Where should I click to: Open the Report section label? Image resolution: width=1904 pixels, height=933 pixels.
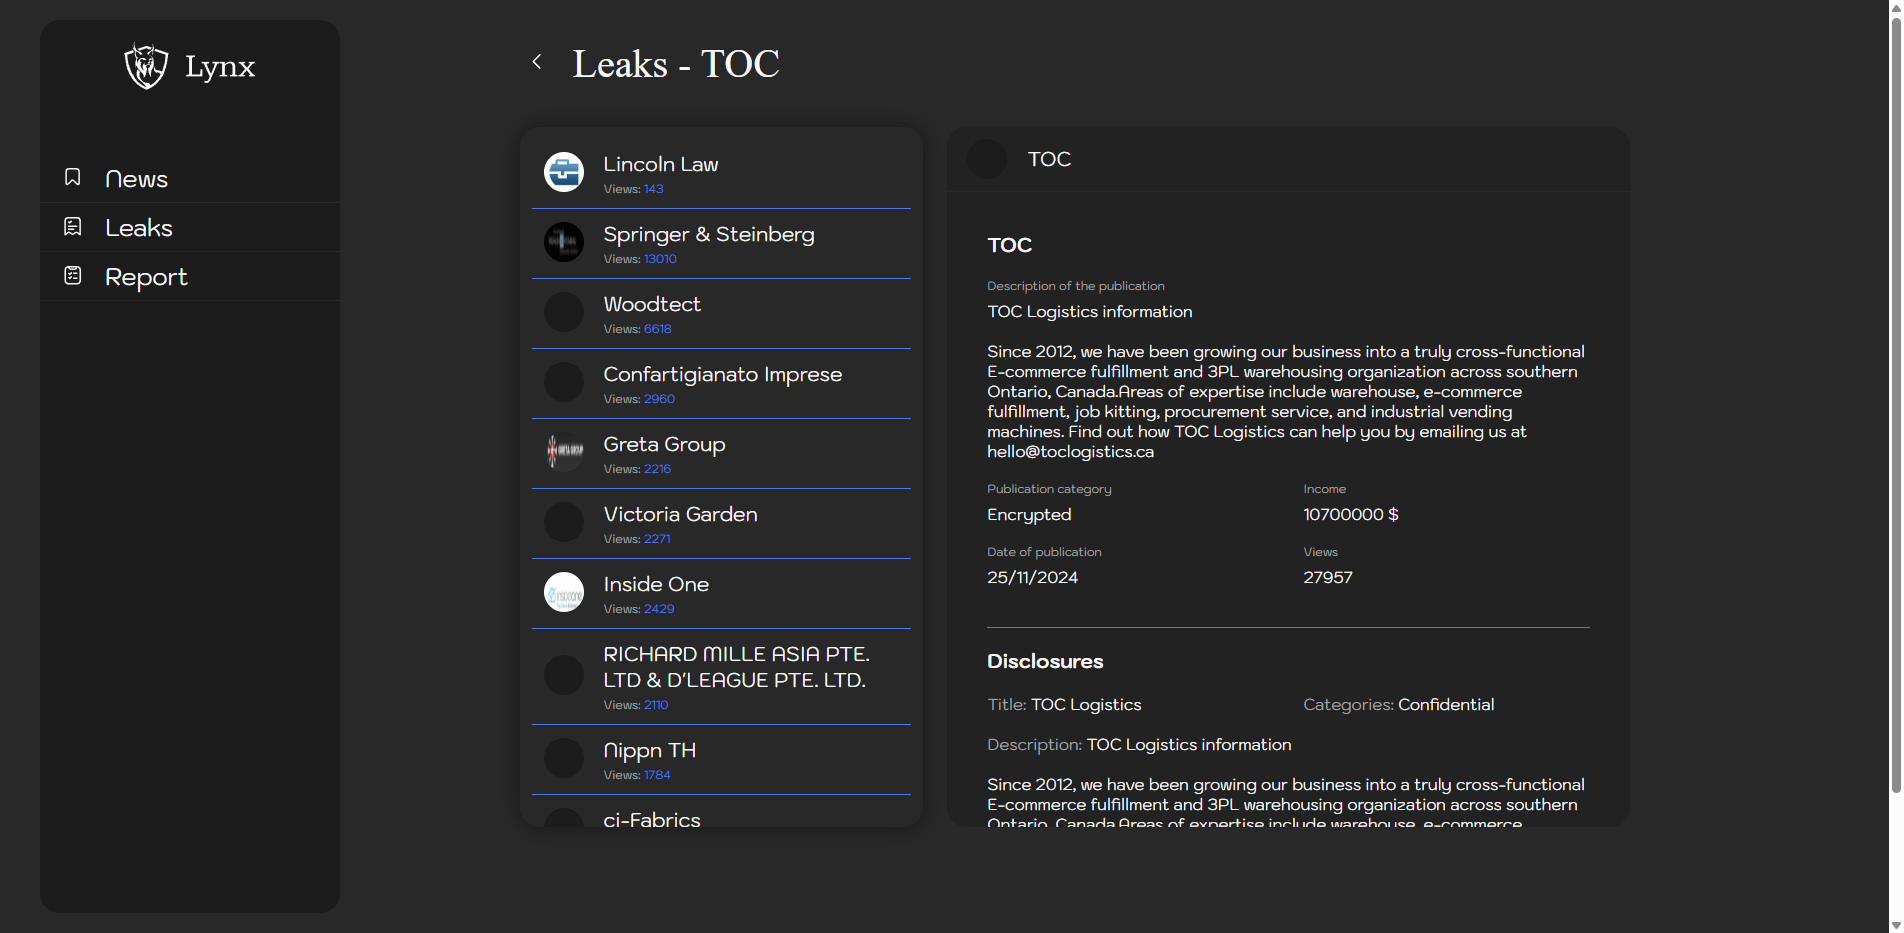[146, 277]
